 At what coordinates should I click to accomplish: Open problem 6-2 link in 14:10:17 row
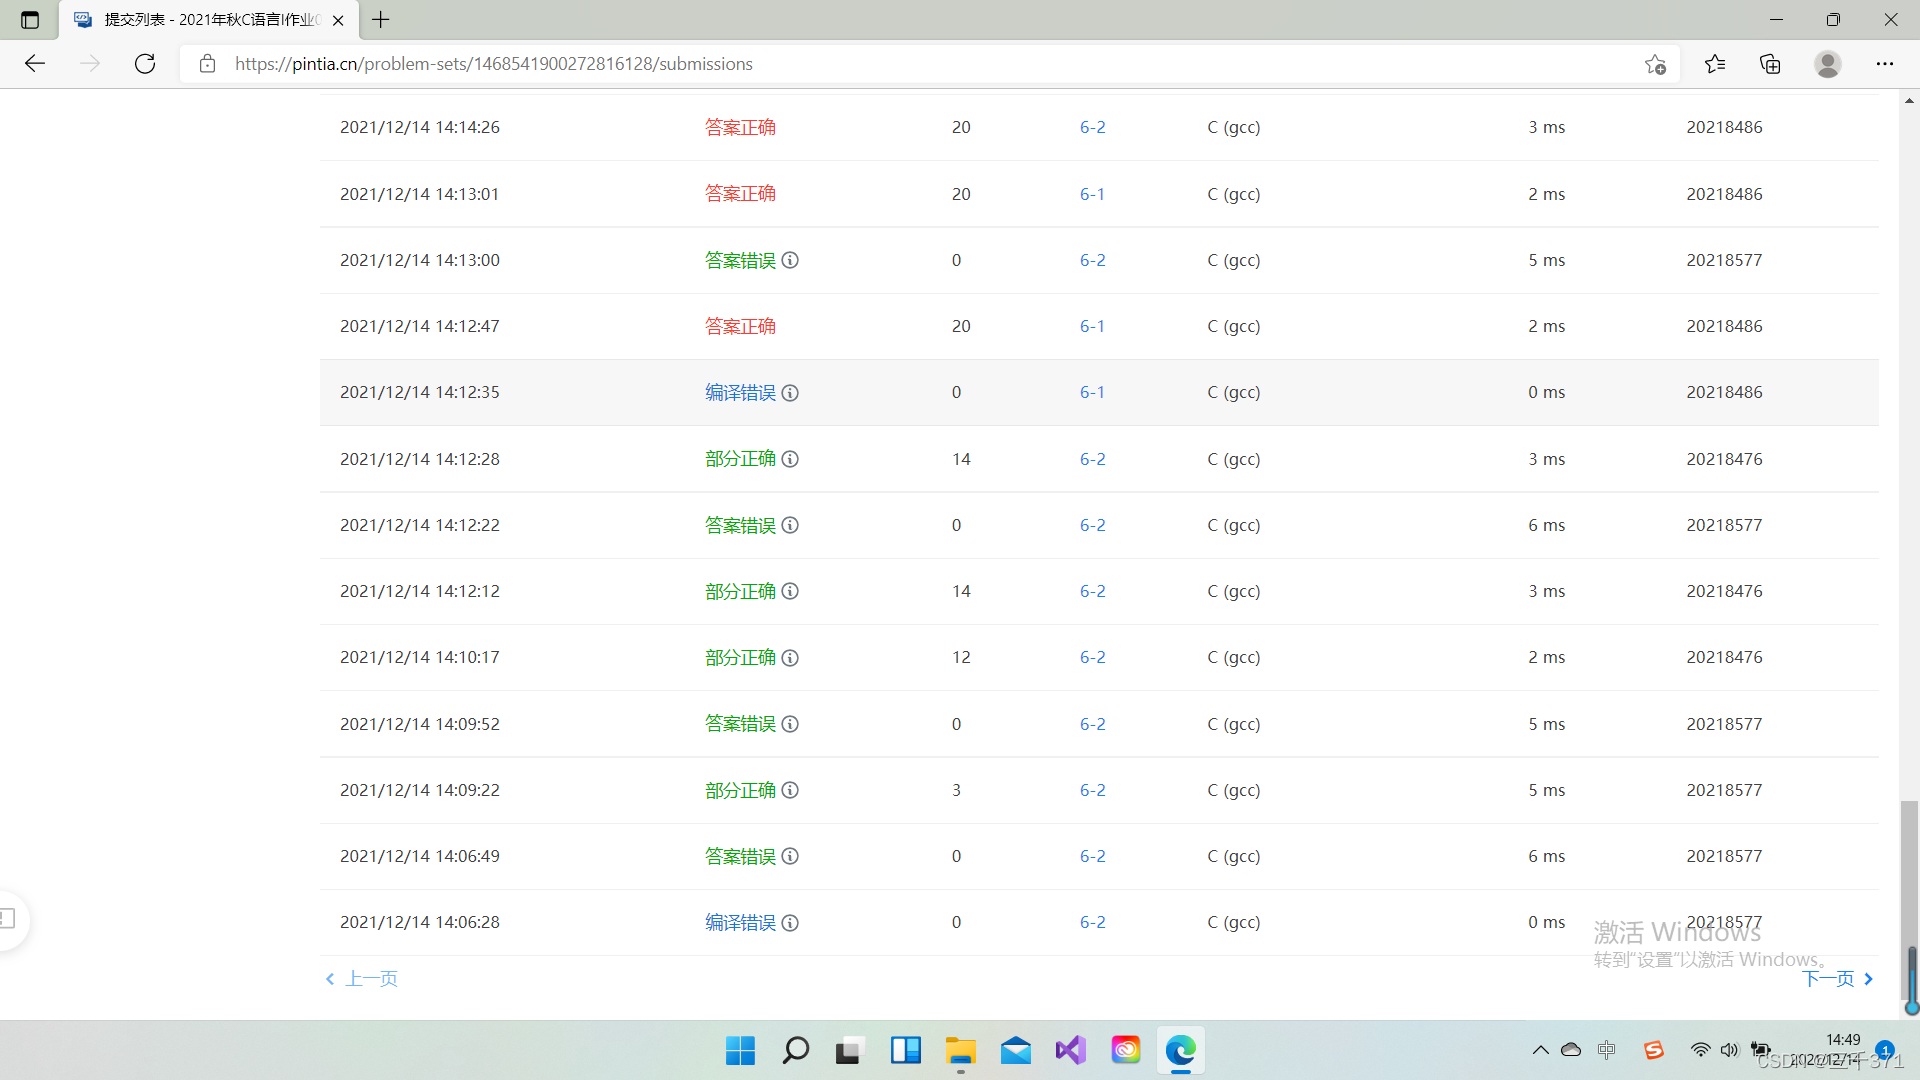pos(1092,657)
